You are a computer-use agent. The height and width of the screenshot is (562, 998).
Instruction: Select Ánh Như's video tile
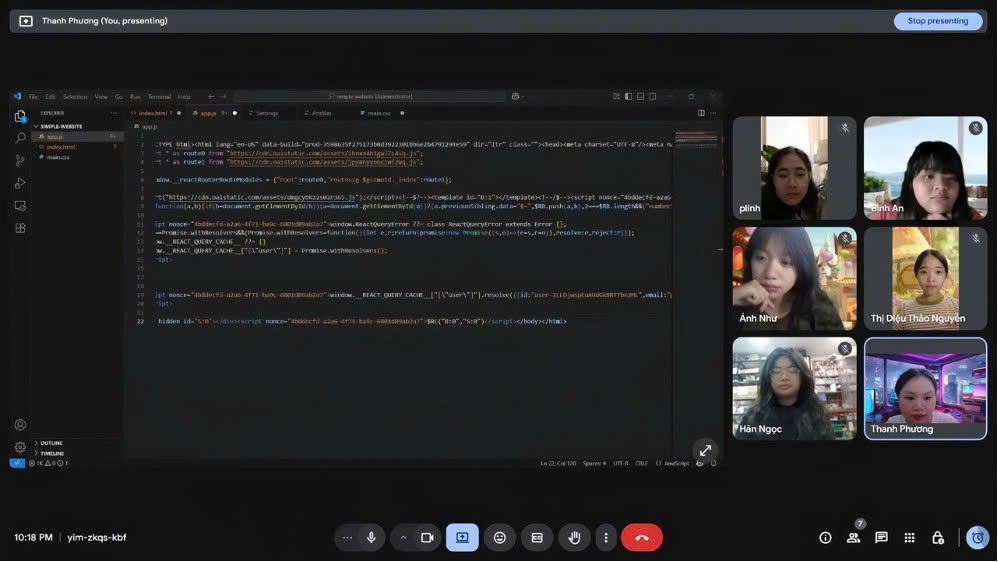click(794, 278)
